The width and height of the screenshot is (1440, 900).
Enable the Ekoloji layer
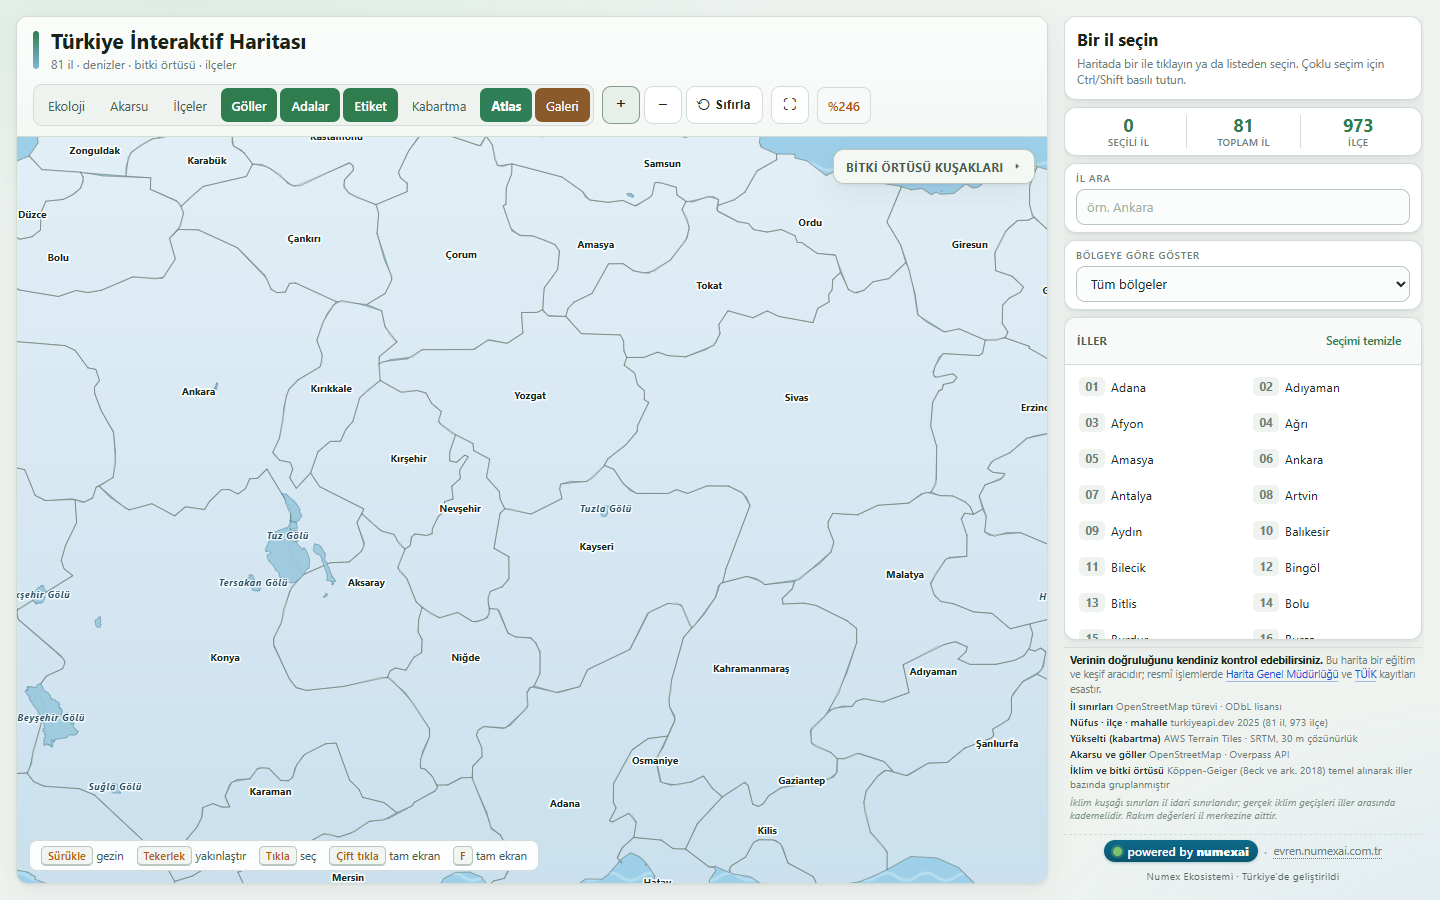[x=67, y=106]
